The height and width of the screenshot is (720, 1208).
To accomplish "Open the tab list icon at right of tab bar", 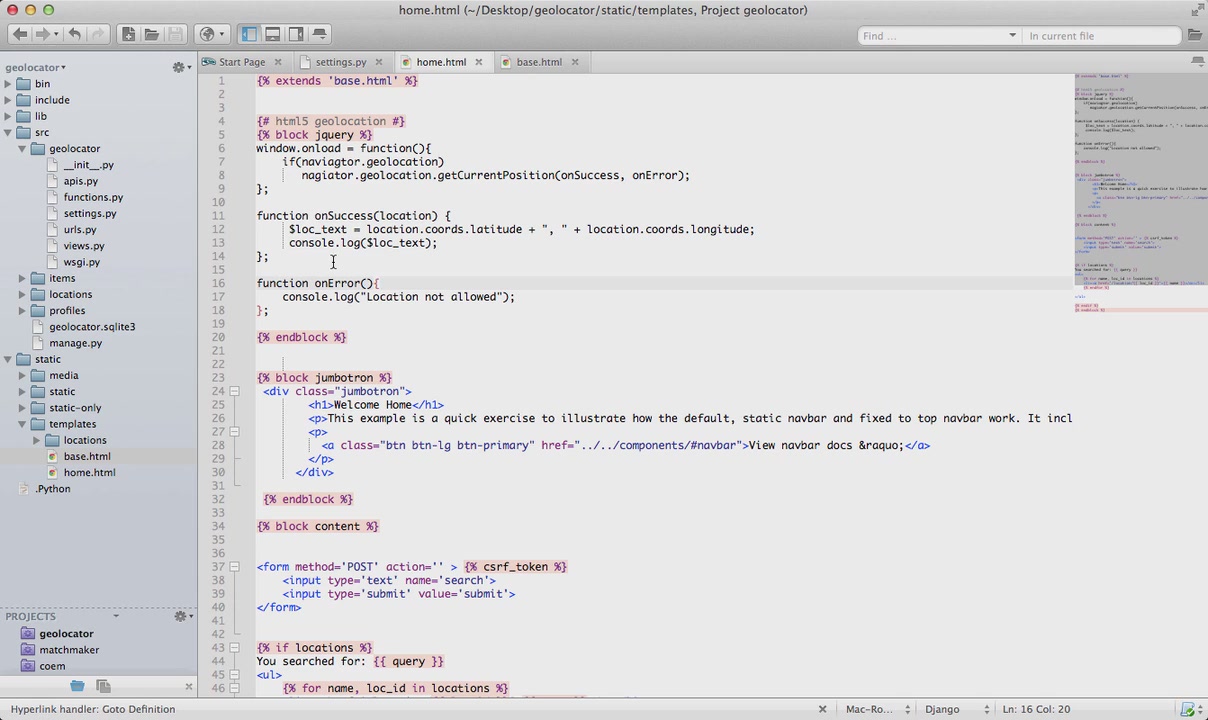I will (x=1198, y=62).
